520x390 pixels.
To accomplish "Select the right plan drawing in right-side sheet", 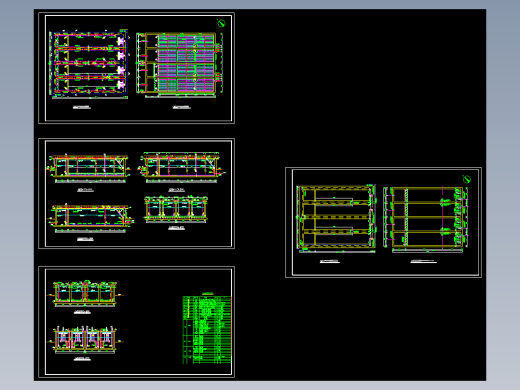I will click(x=426, y=219).
